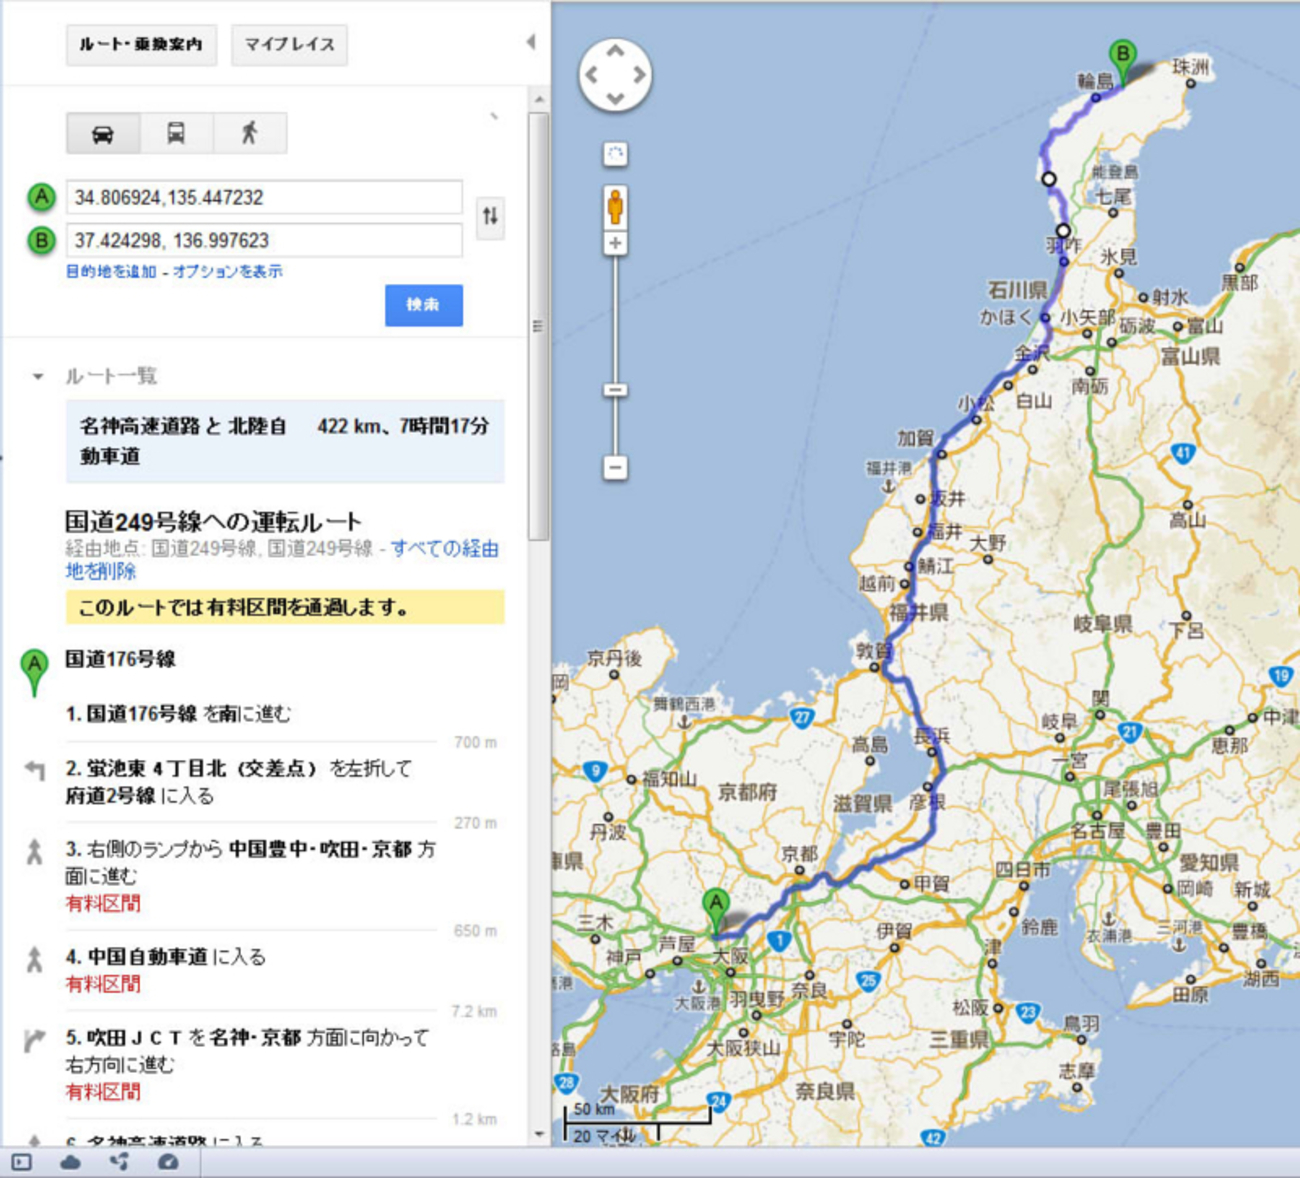
Task: Click the blue 検索 search button
Action: click(424, 305)
